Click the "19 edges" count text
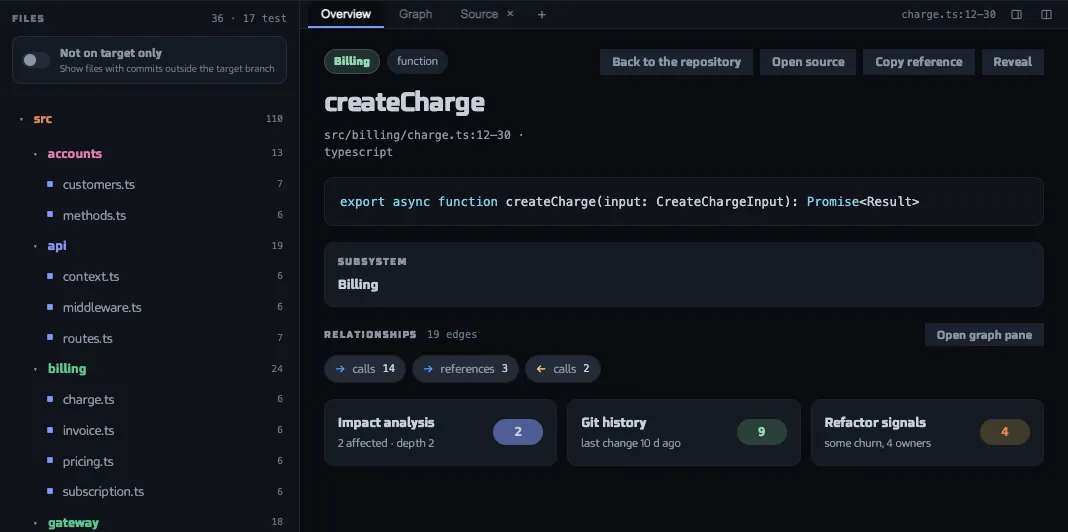The width and height of the screenshot is (1068, 532). (452, 334)
